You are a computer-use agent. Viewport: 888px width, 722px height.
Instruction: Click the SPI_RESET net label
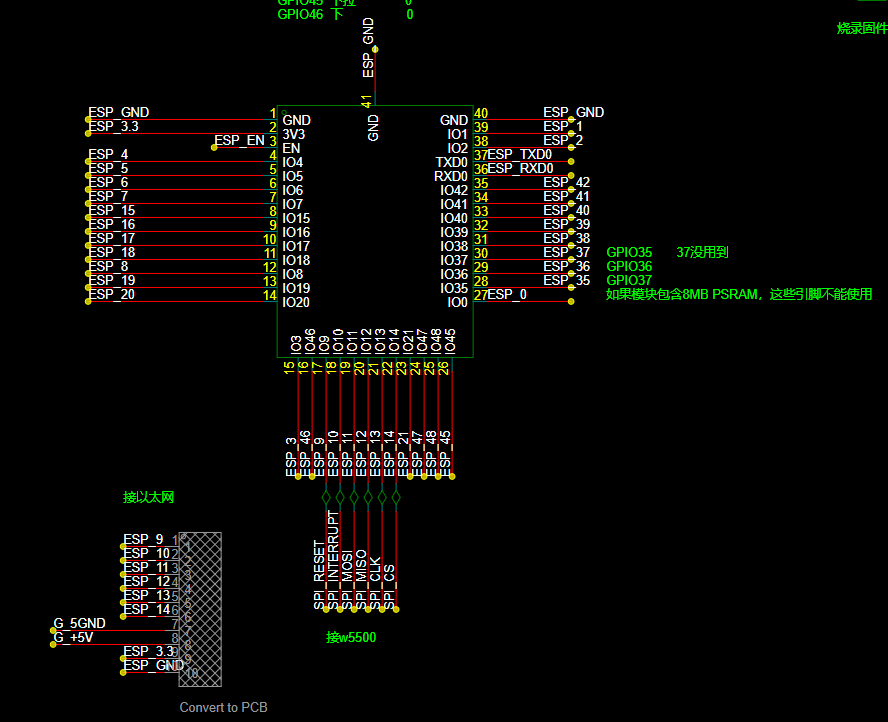[319, 574]
